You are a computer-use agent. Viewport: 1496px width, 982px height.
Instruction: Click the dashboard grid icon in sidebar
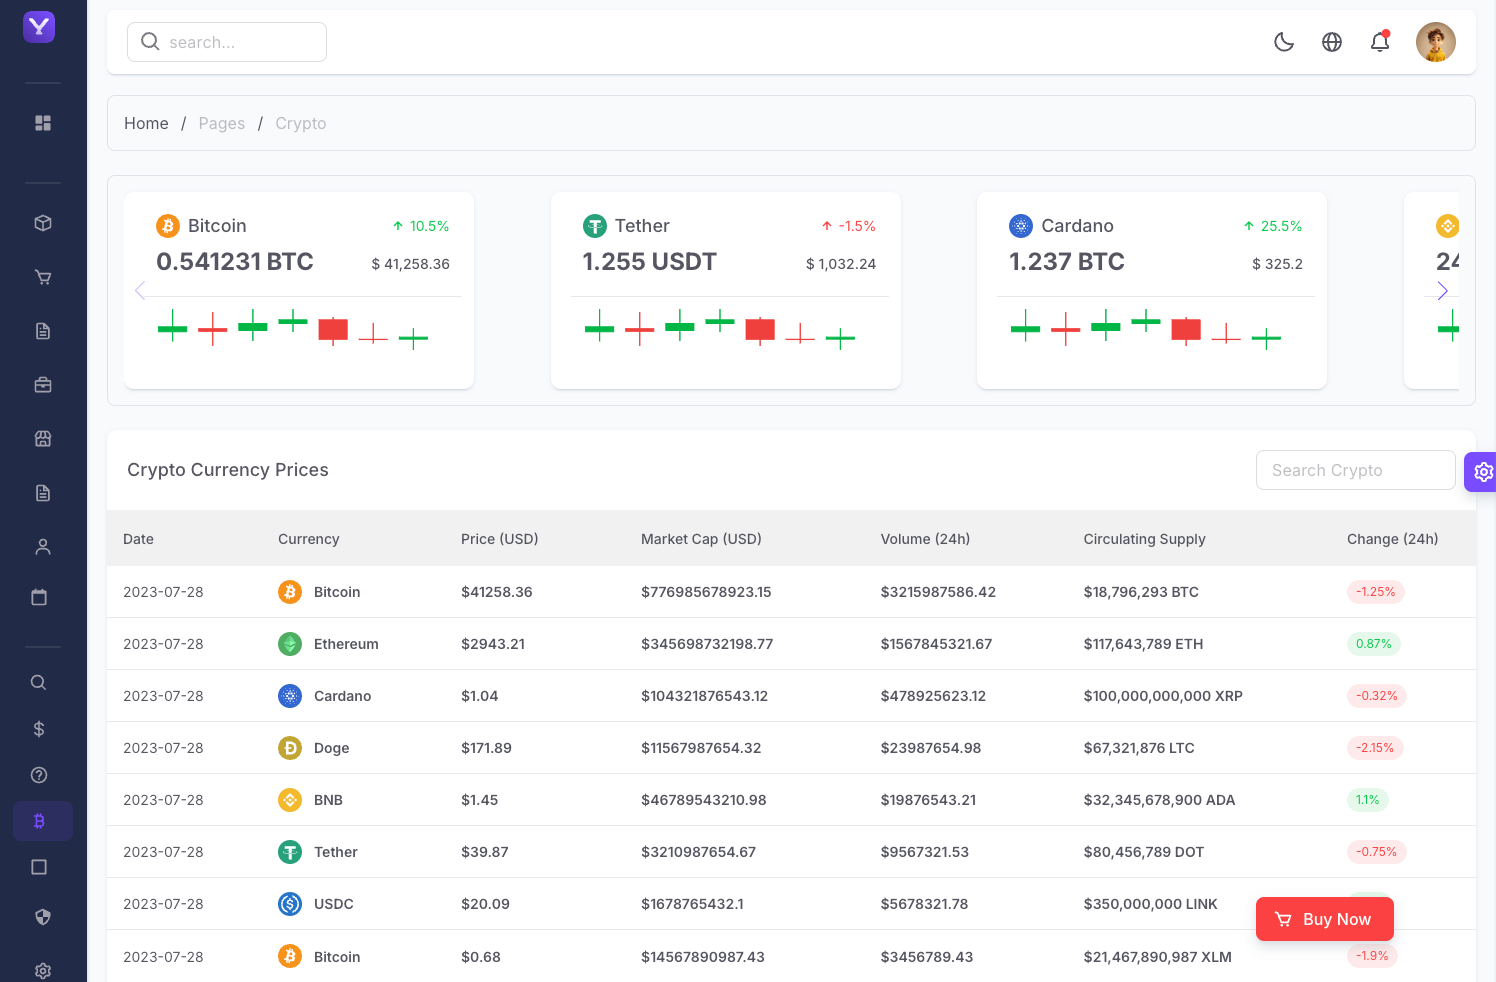(43, 123)
